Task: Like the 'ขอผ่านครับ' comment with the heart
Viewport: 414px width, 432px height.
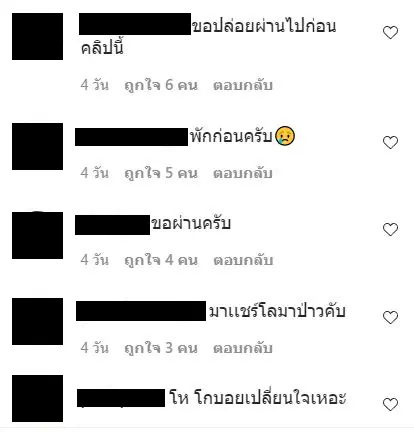Action: pos(390,230)
